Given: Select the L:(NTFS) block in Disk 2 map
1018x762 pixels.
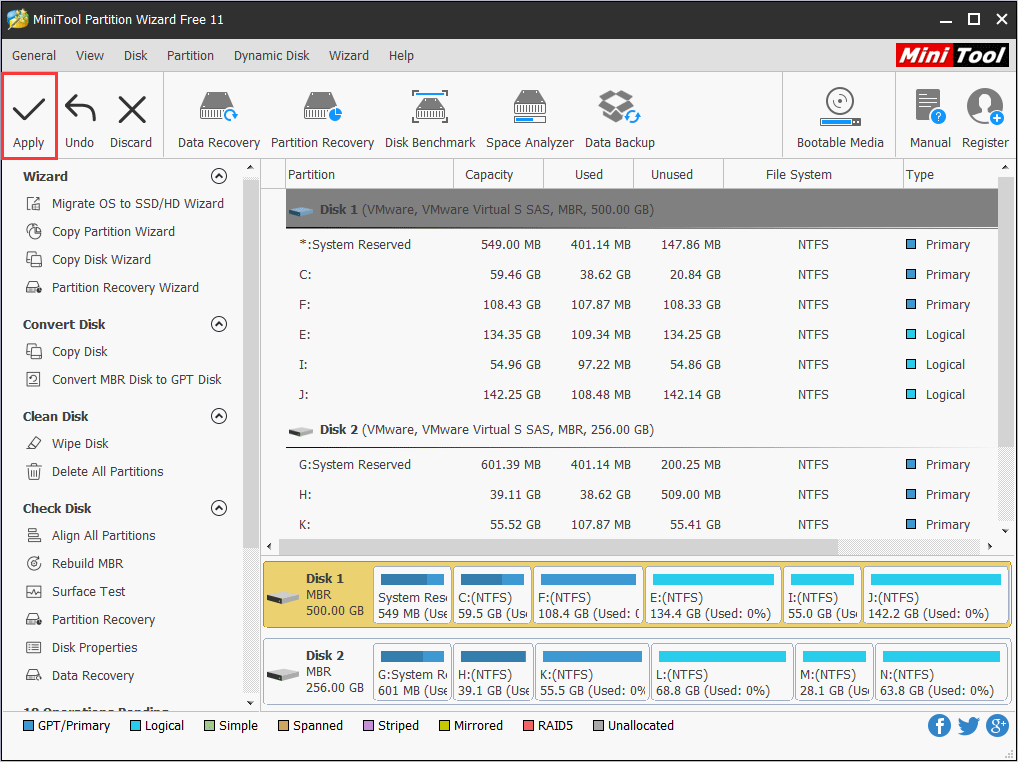Looking at the screenshot, I should pos(722,672).
